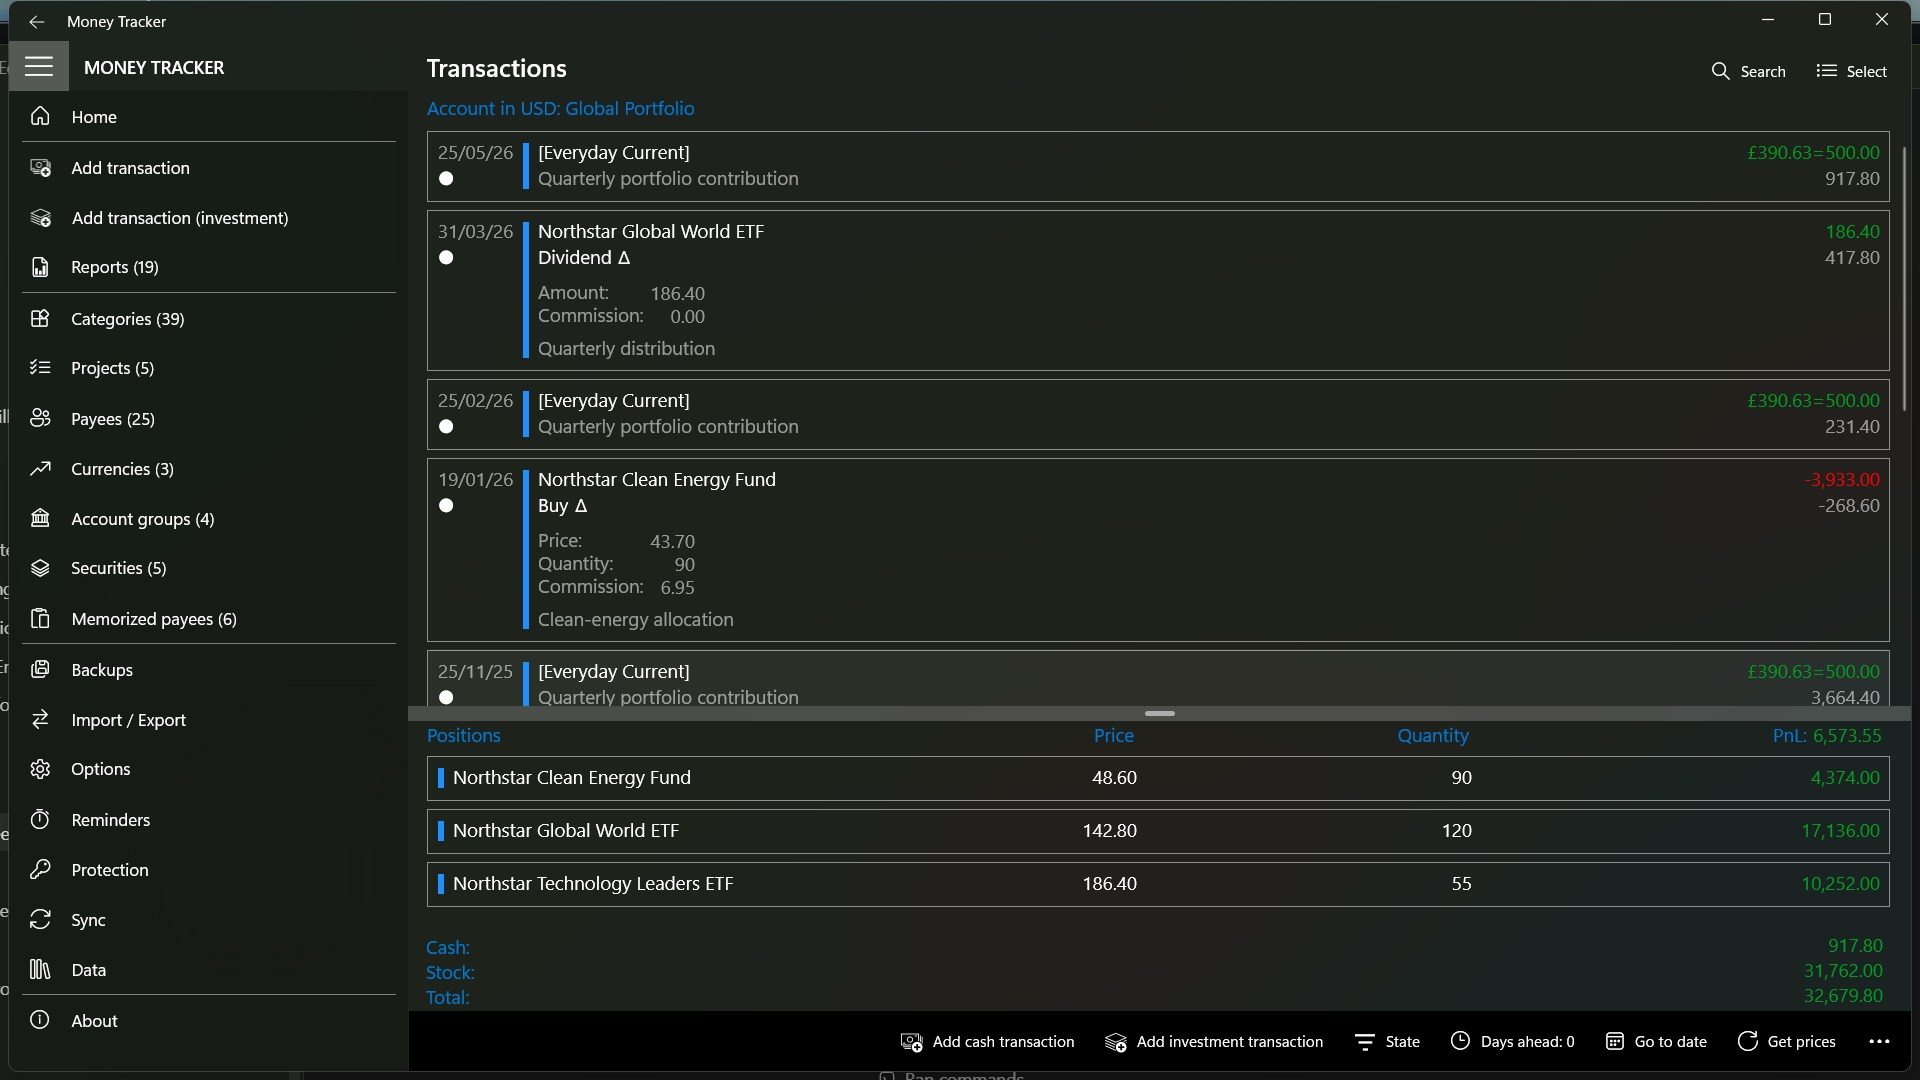Click the splitter handle above Positions
This screenshot has height=1080, width=1920.
tap(1159, 713)
